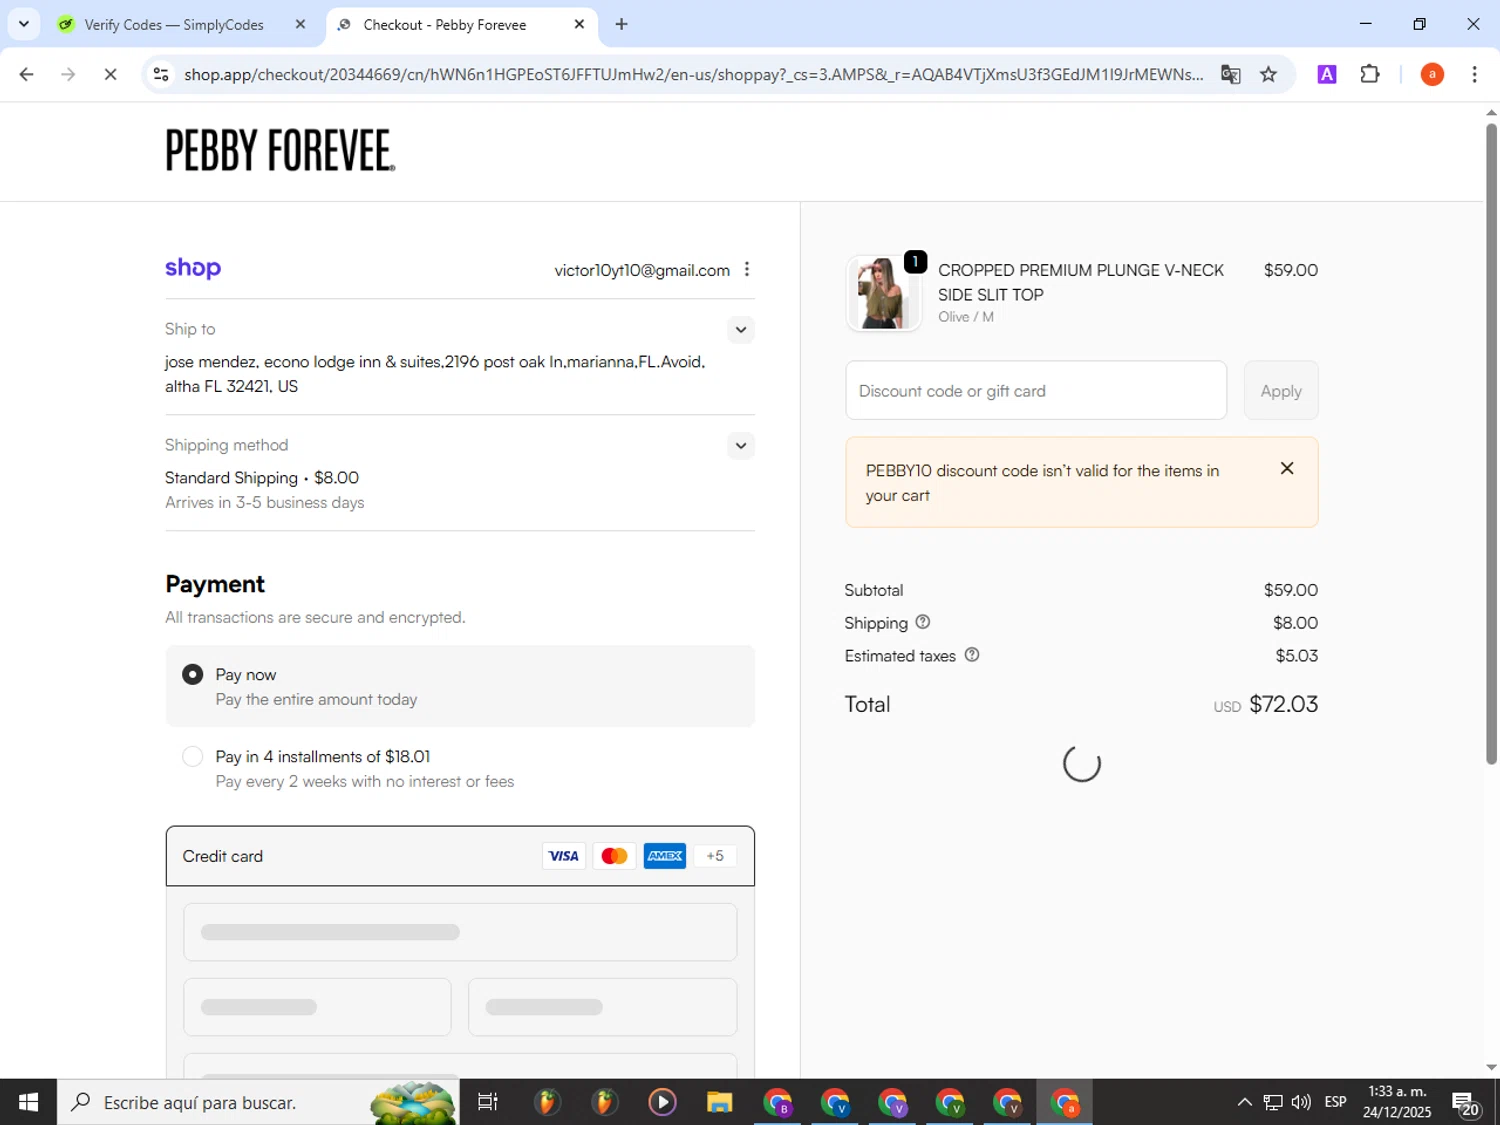Click the Standard Shipping · $8.00 text
The image size is (1500, 1125).
click(262, 478)
